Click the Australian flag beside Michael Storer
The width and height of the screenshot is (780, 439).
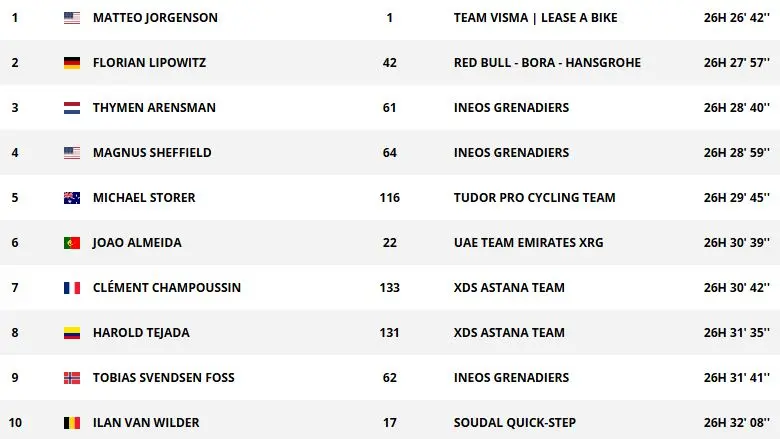click(72, 198)
